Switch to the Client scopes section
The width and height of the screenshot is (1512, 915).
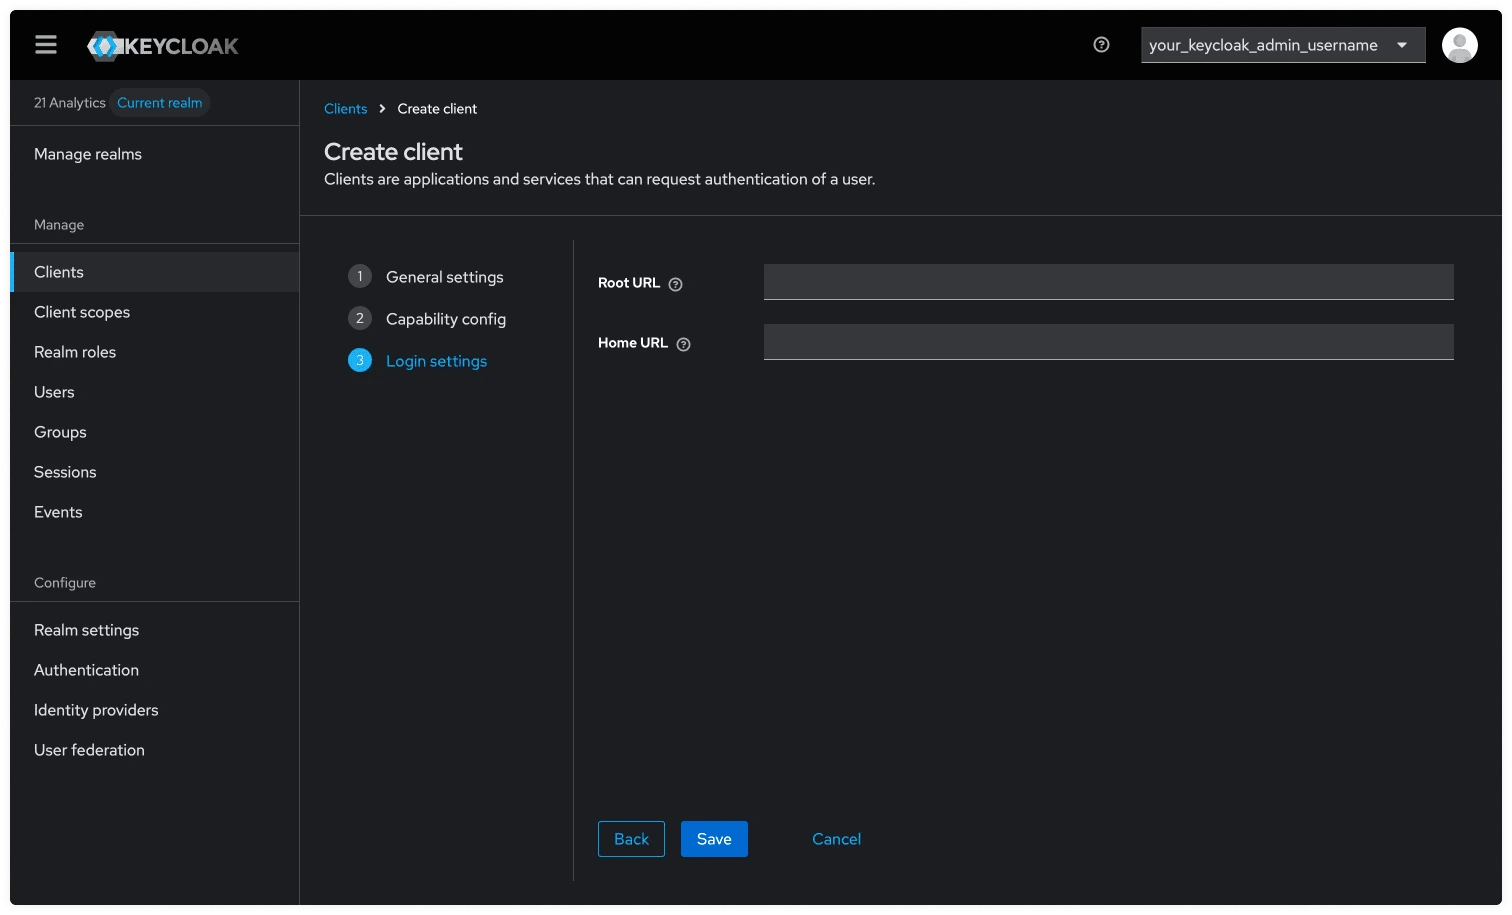(x=82, y=311)
